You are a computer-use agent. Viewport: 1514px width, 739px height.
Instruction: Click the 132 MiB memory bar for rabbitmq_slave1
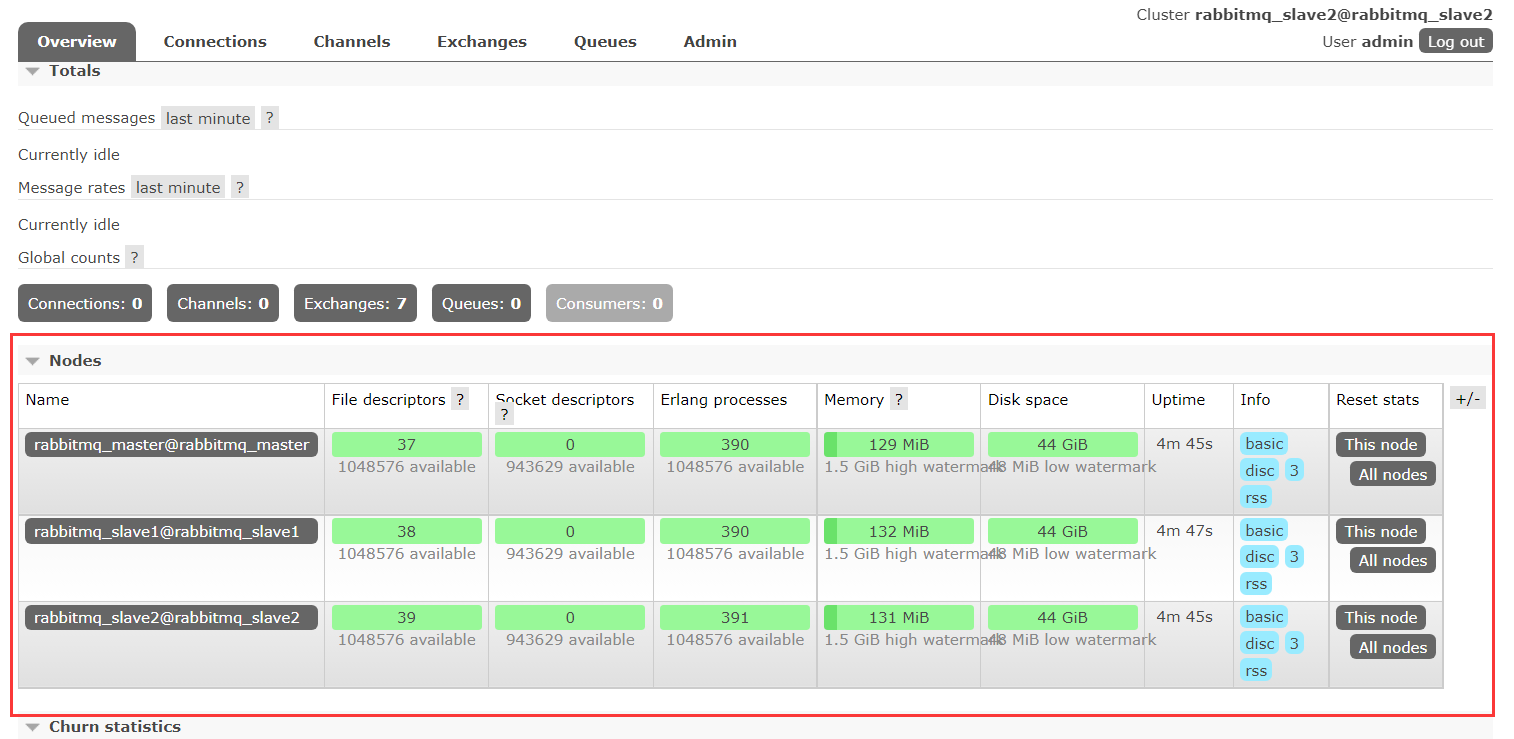point(899,531)
